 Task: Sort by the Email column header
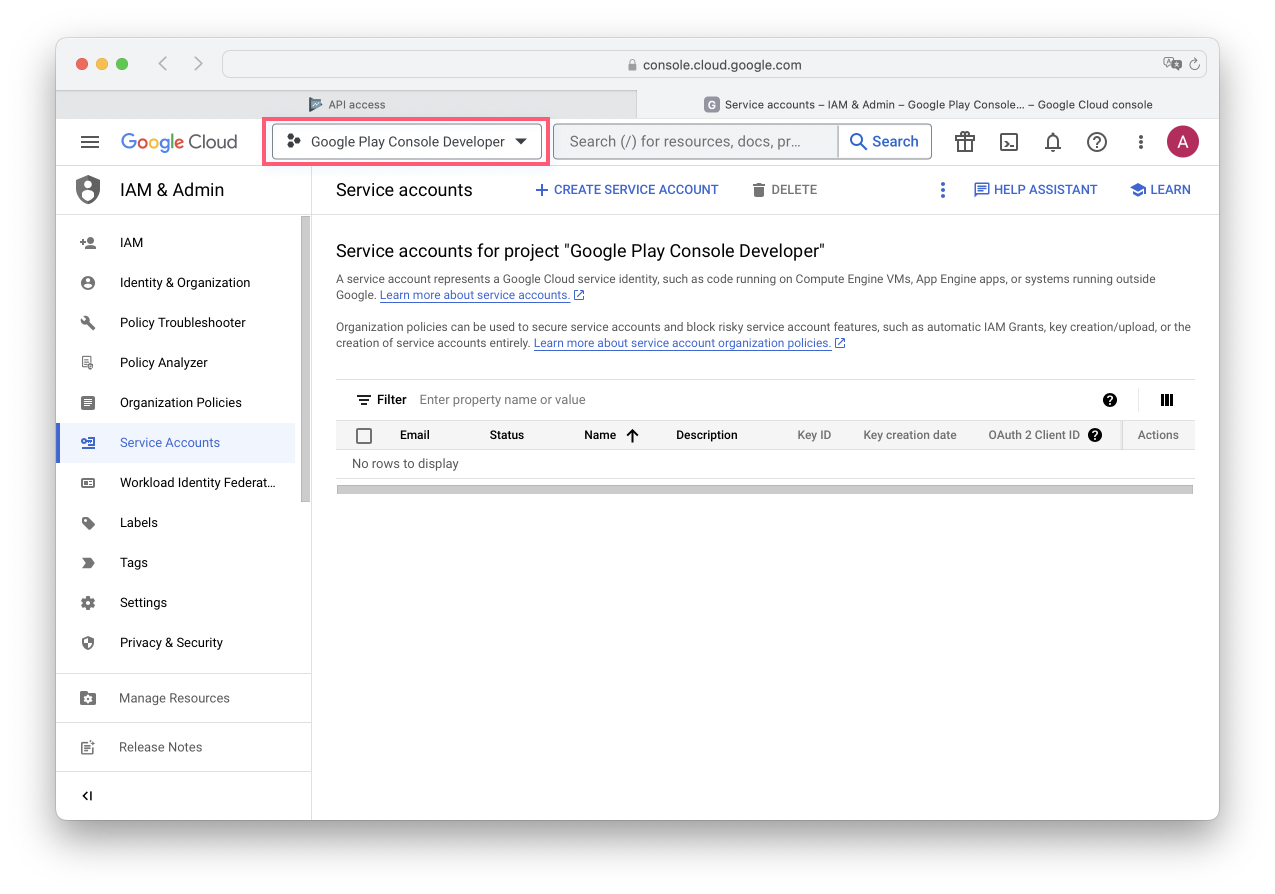415,435
